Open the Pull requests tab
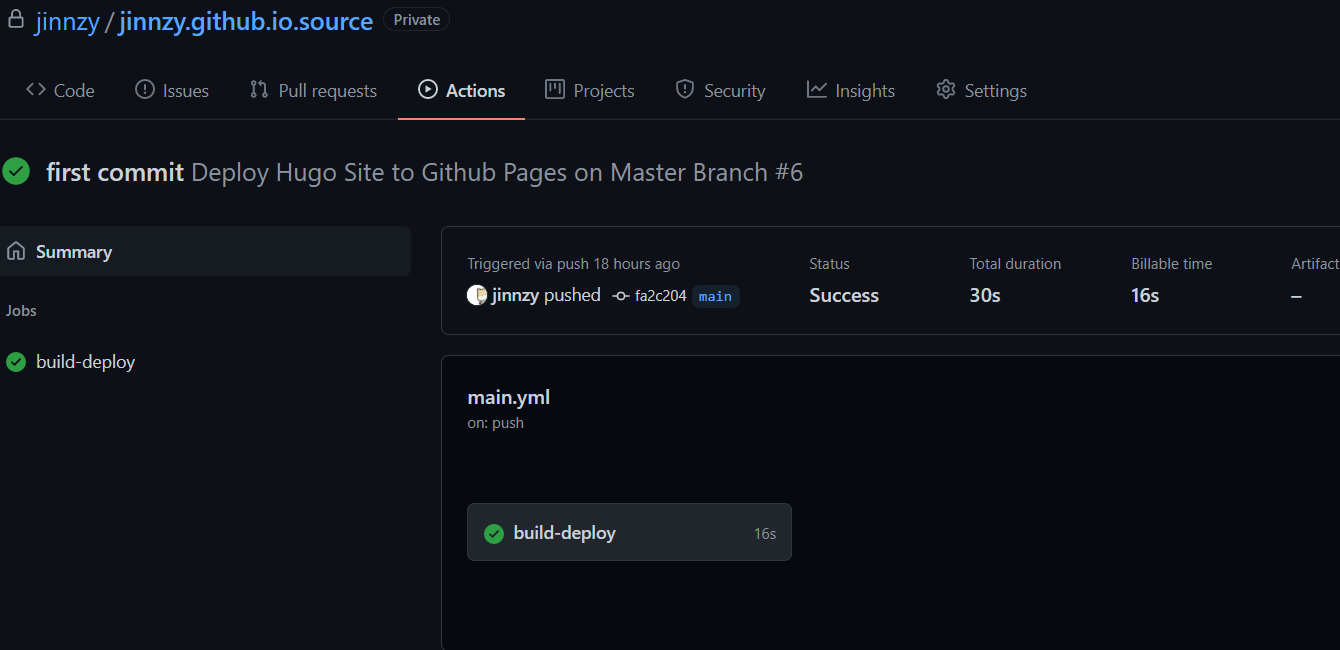Image resolution: width=1340 pixels, height=650 pixels. 313,91
